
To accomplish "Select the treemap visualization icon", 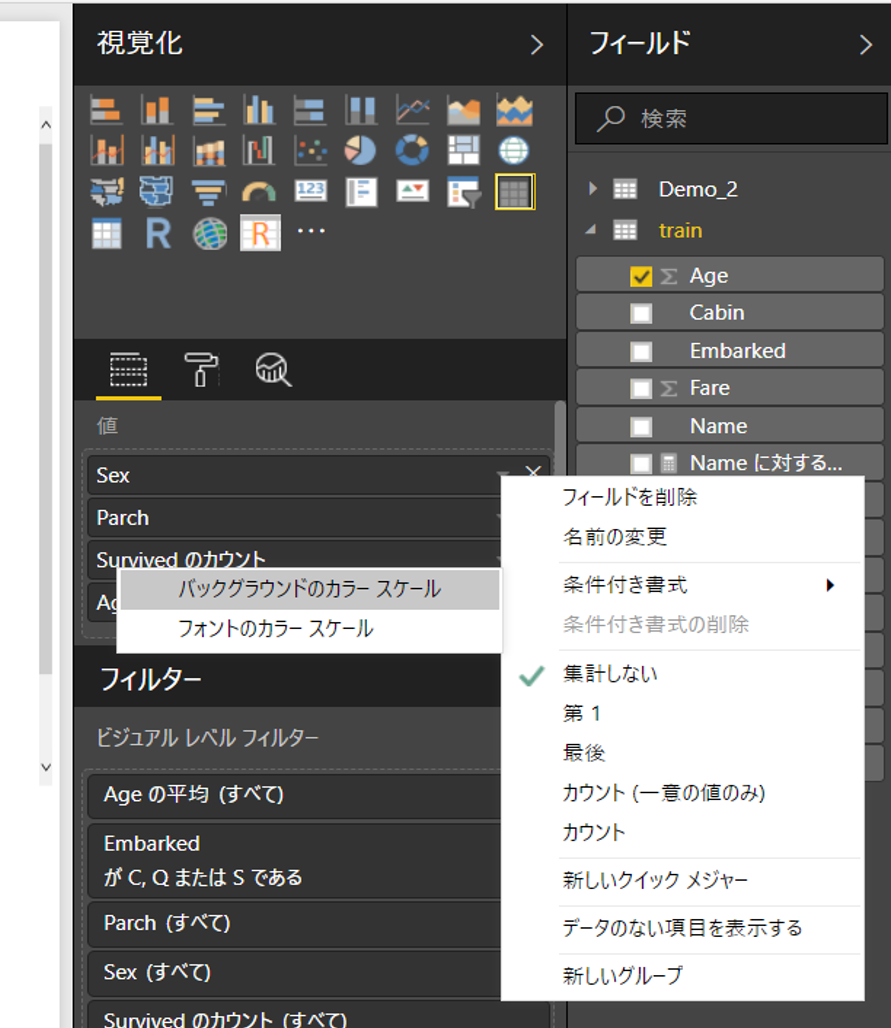I will coord(463,148).
